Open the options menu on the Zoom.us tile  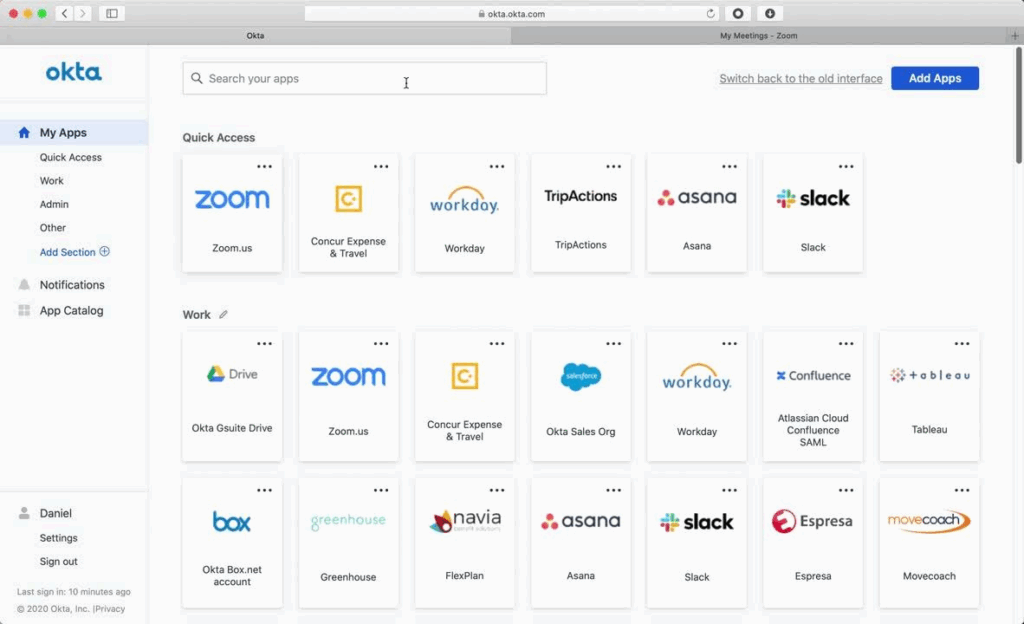[263, 166]
